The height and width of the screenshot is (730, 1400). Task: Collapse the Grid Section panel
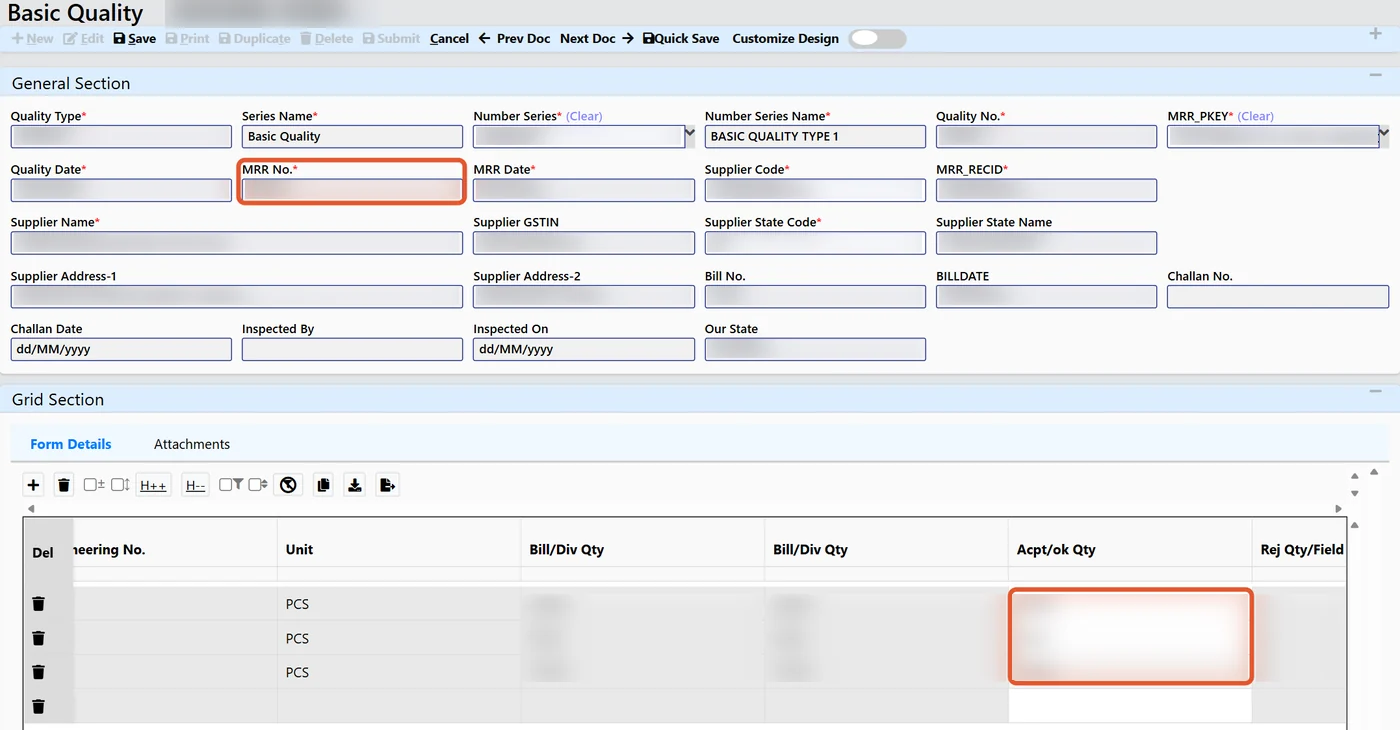[1375, 393]
